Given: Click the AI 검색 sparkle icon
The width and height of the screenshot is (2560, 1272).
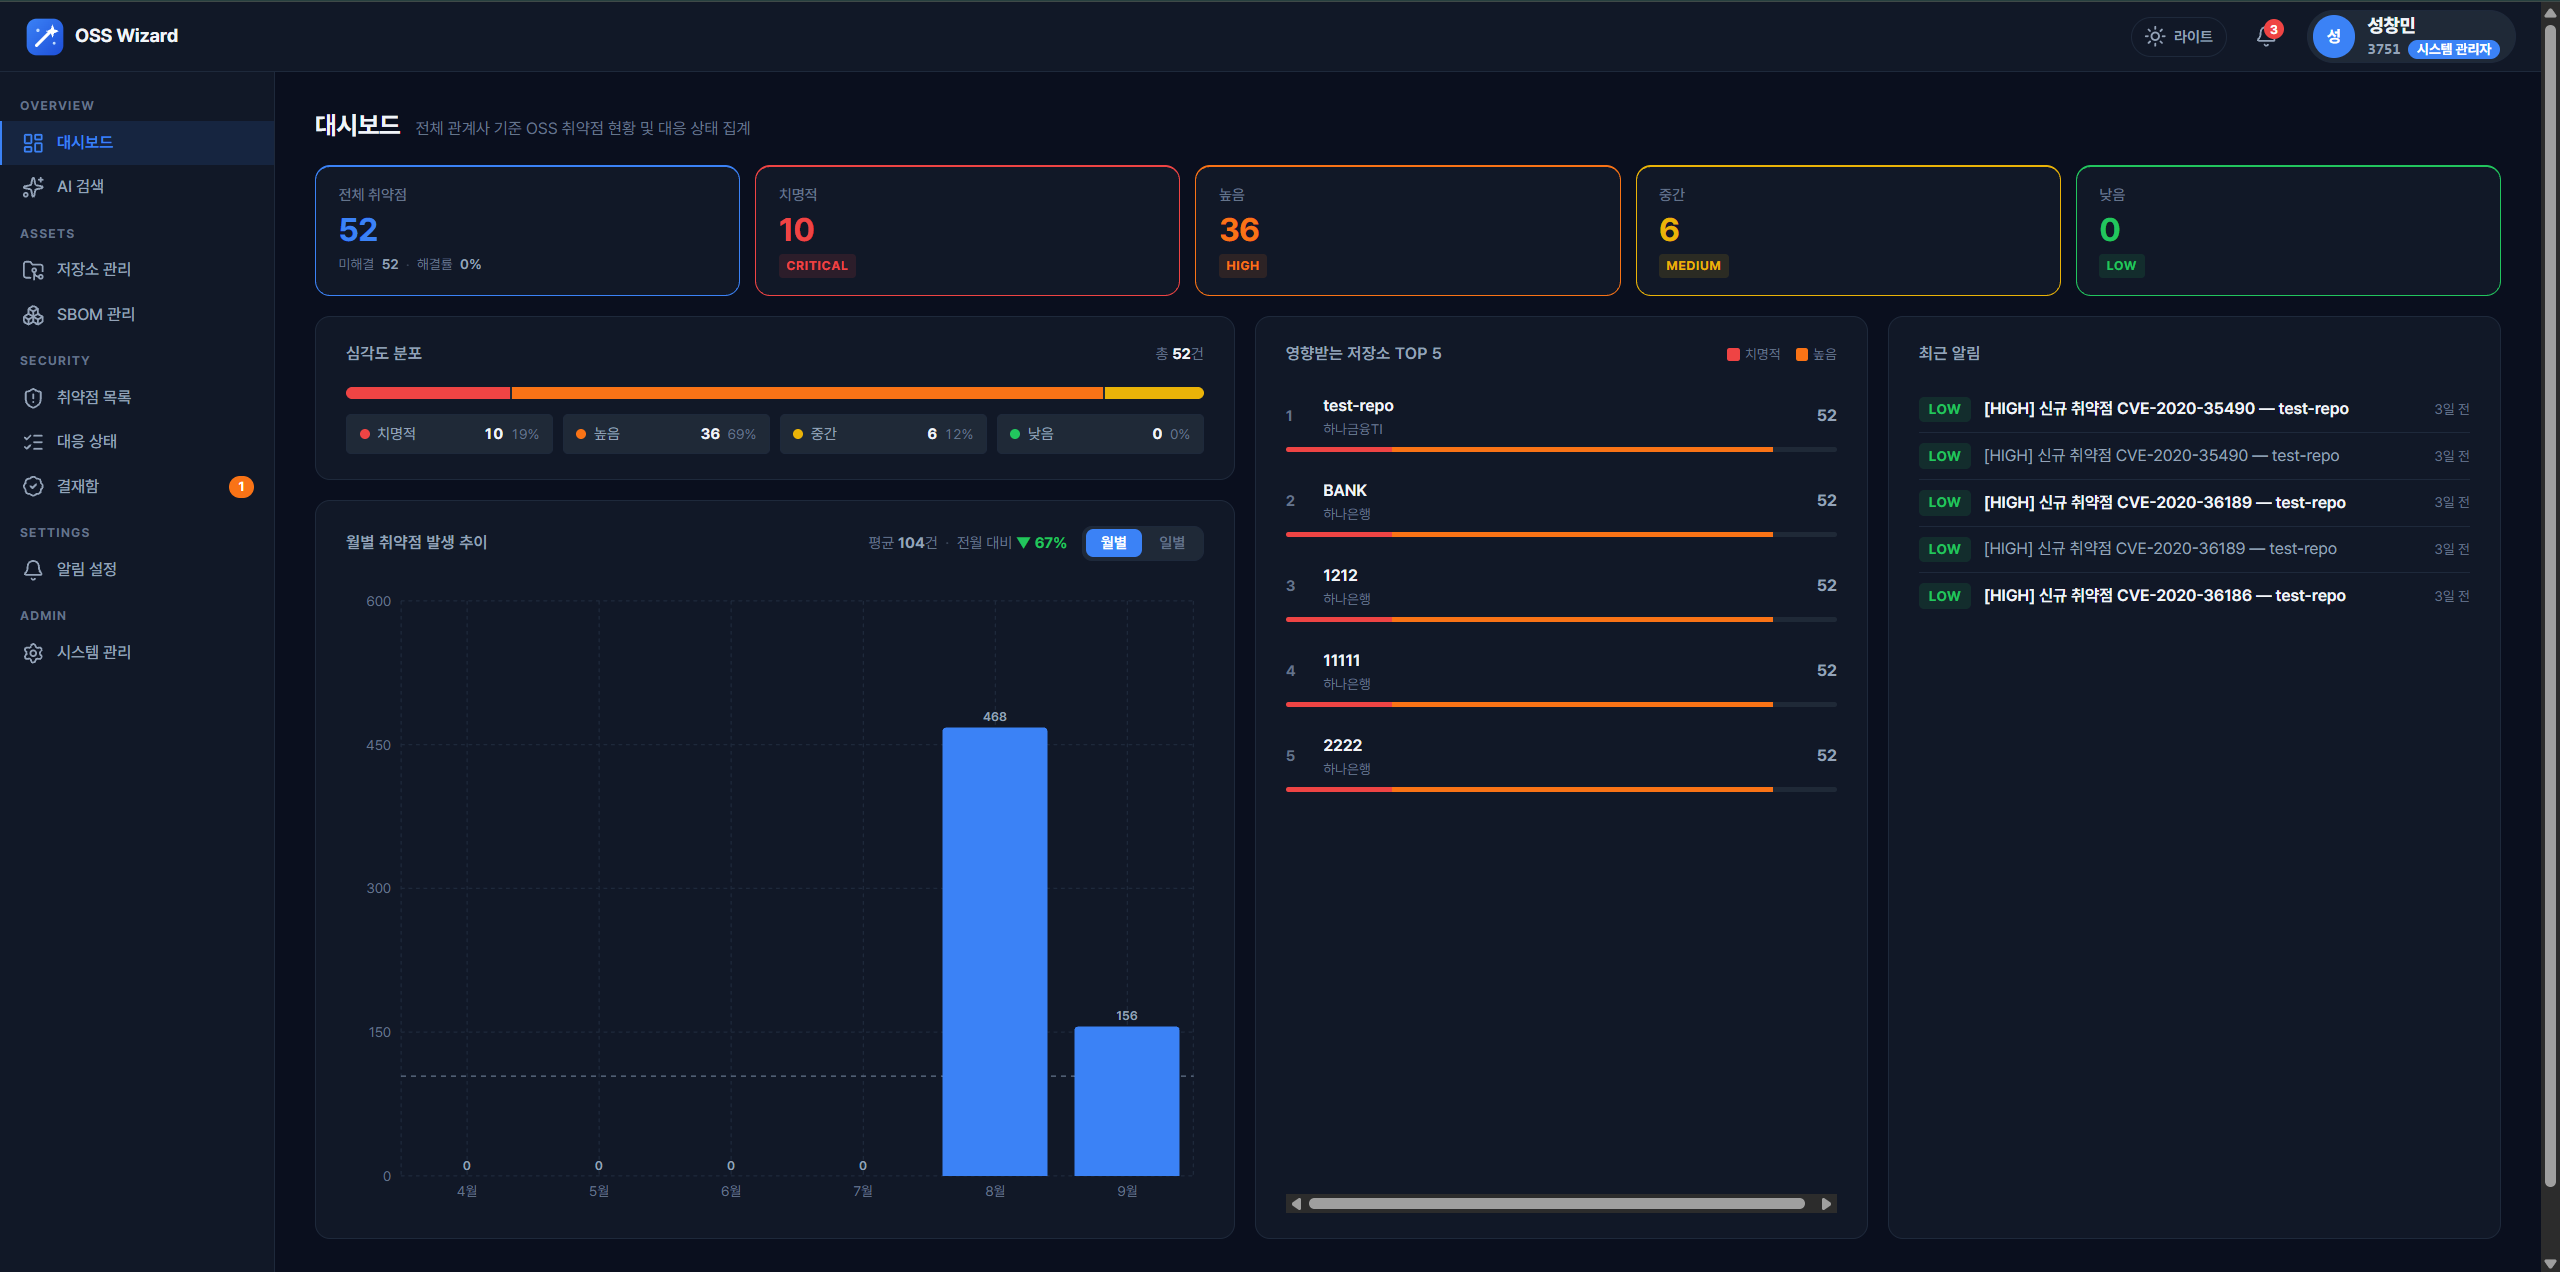Looking at the screenshot, I should point(33,186).
